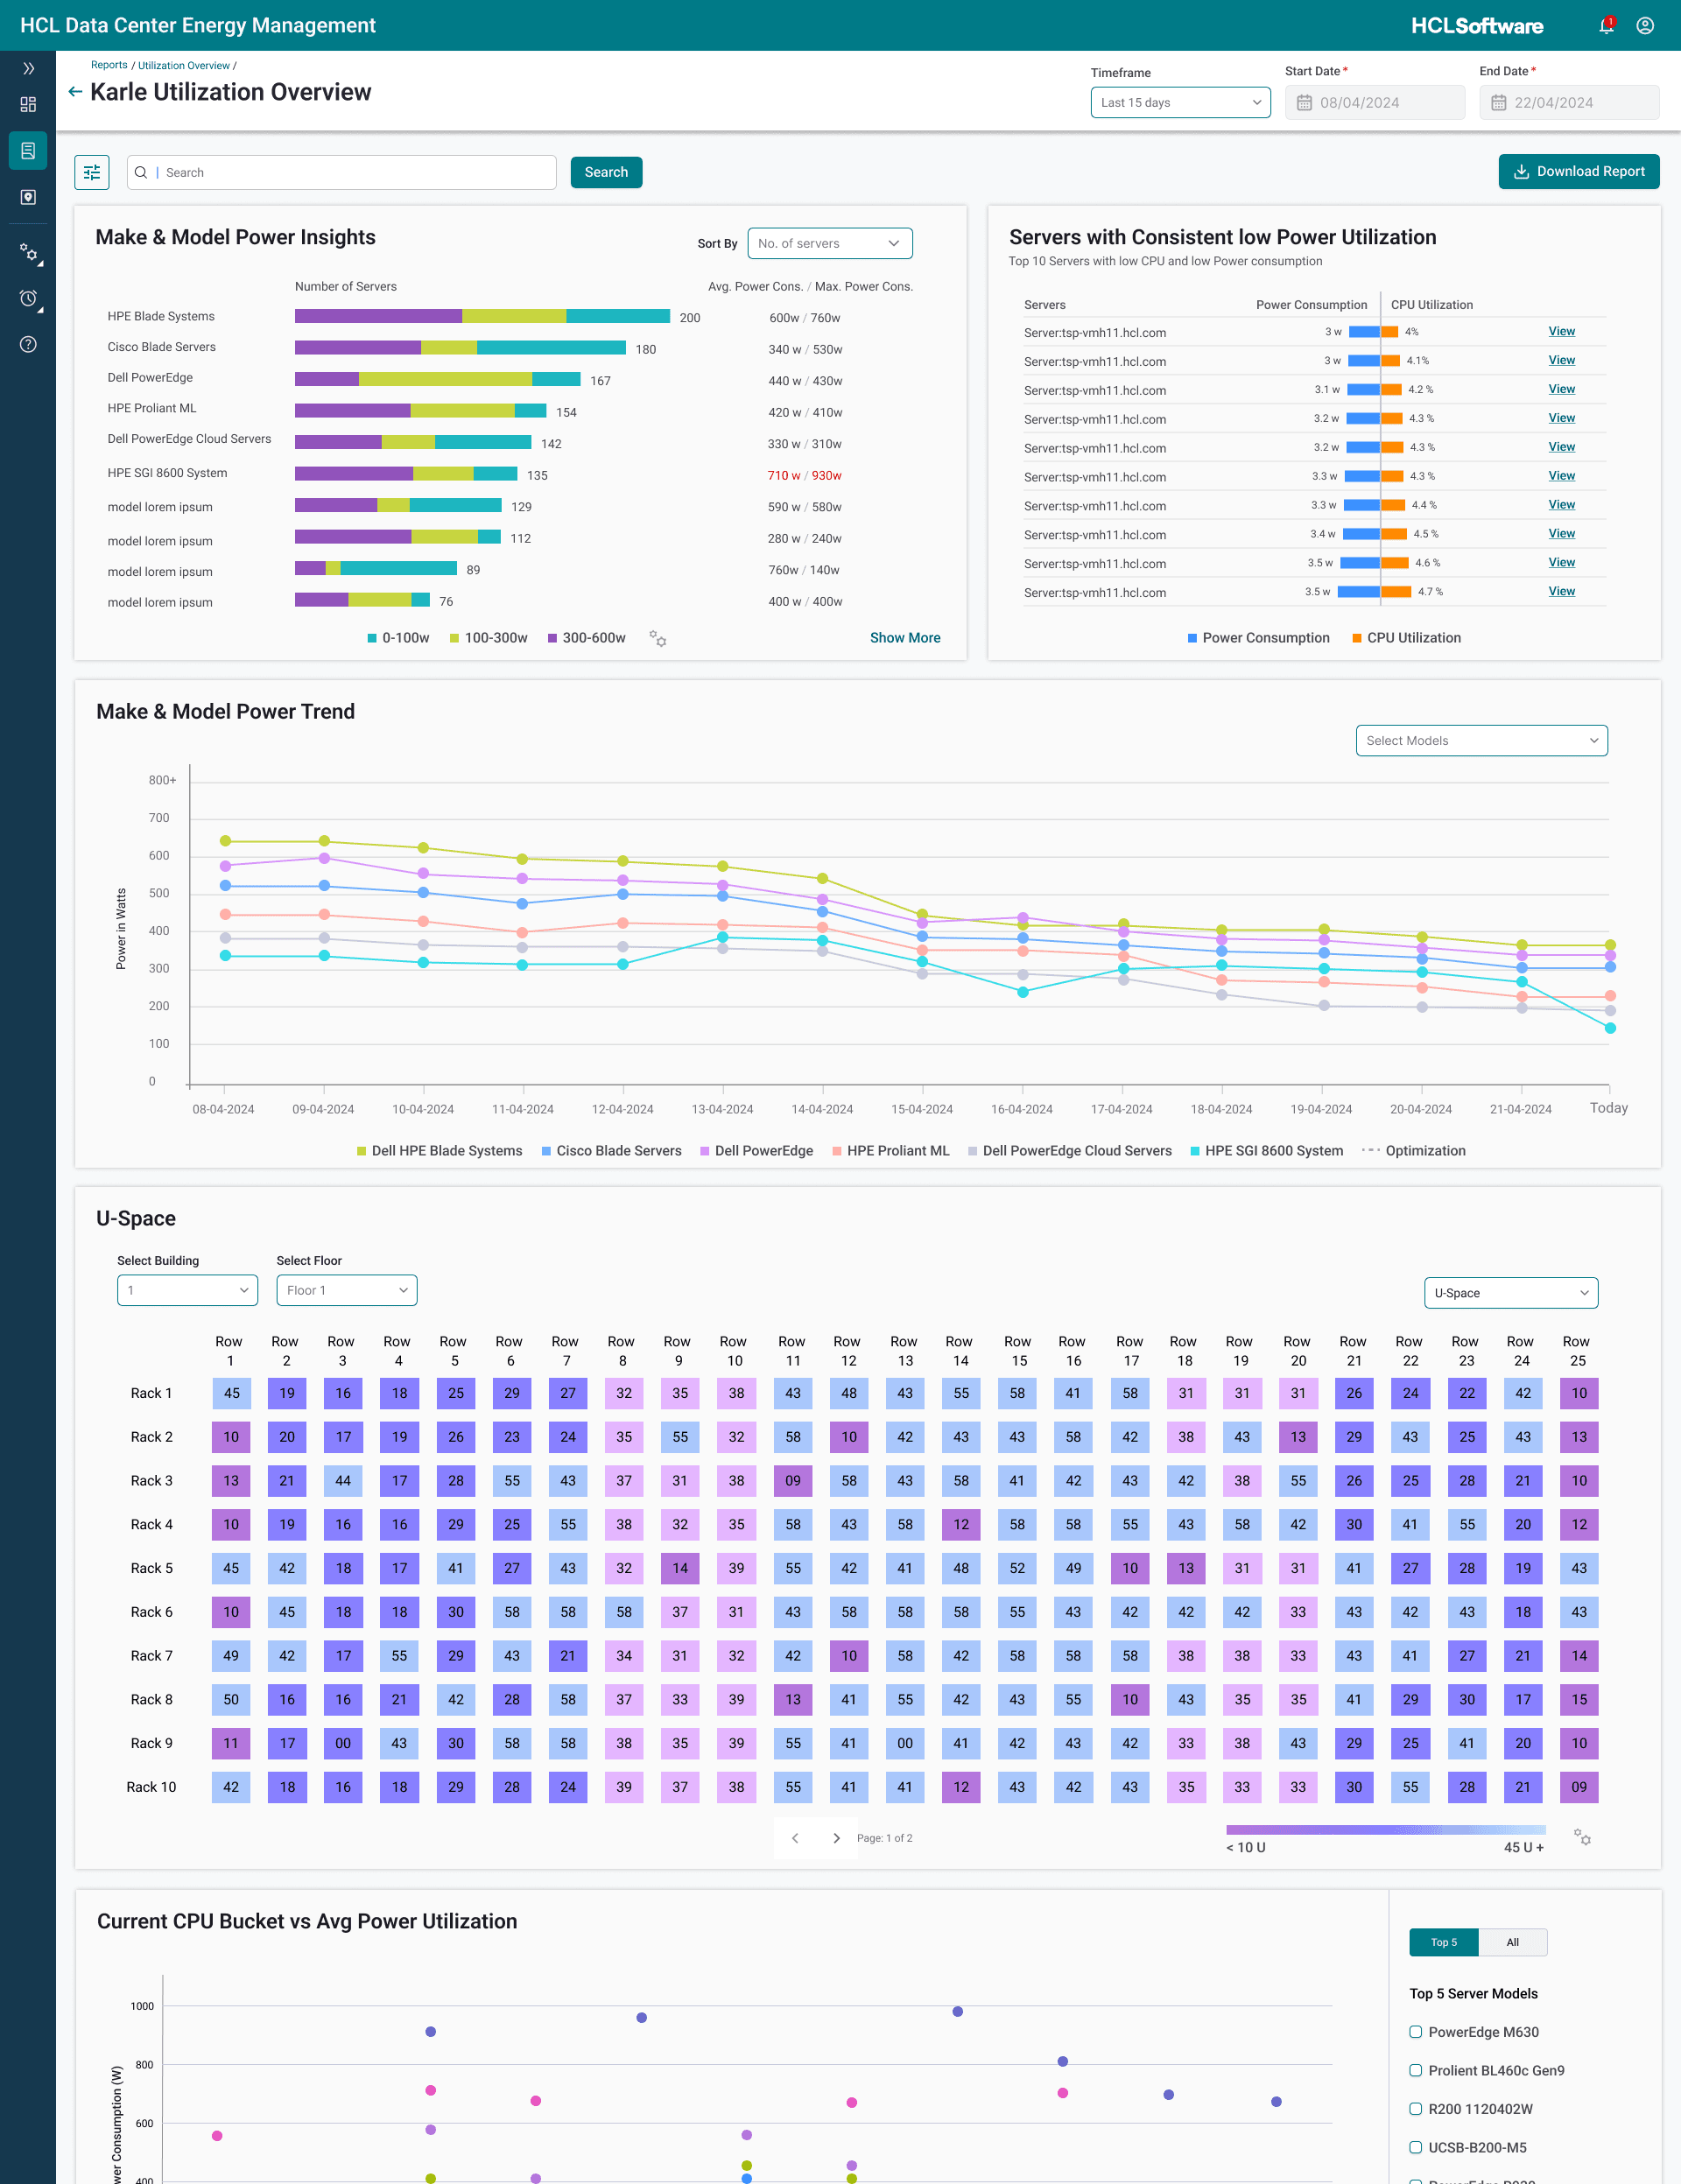
Task: Click the End Date calendar icon
Action: [1498, 103]
